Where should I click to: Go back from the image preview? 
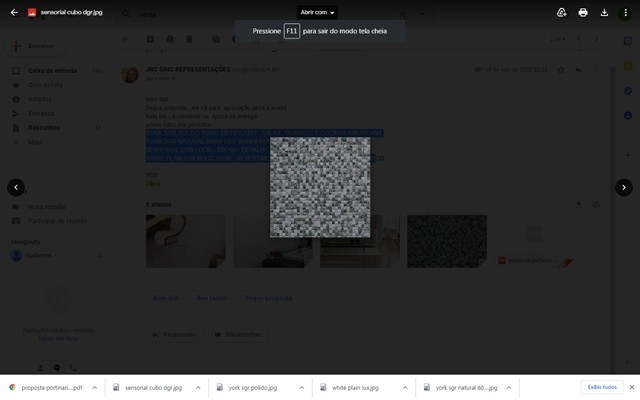(x=14, y=13)
